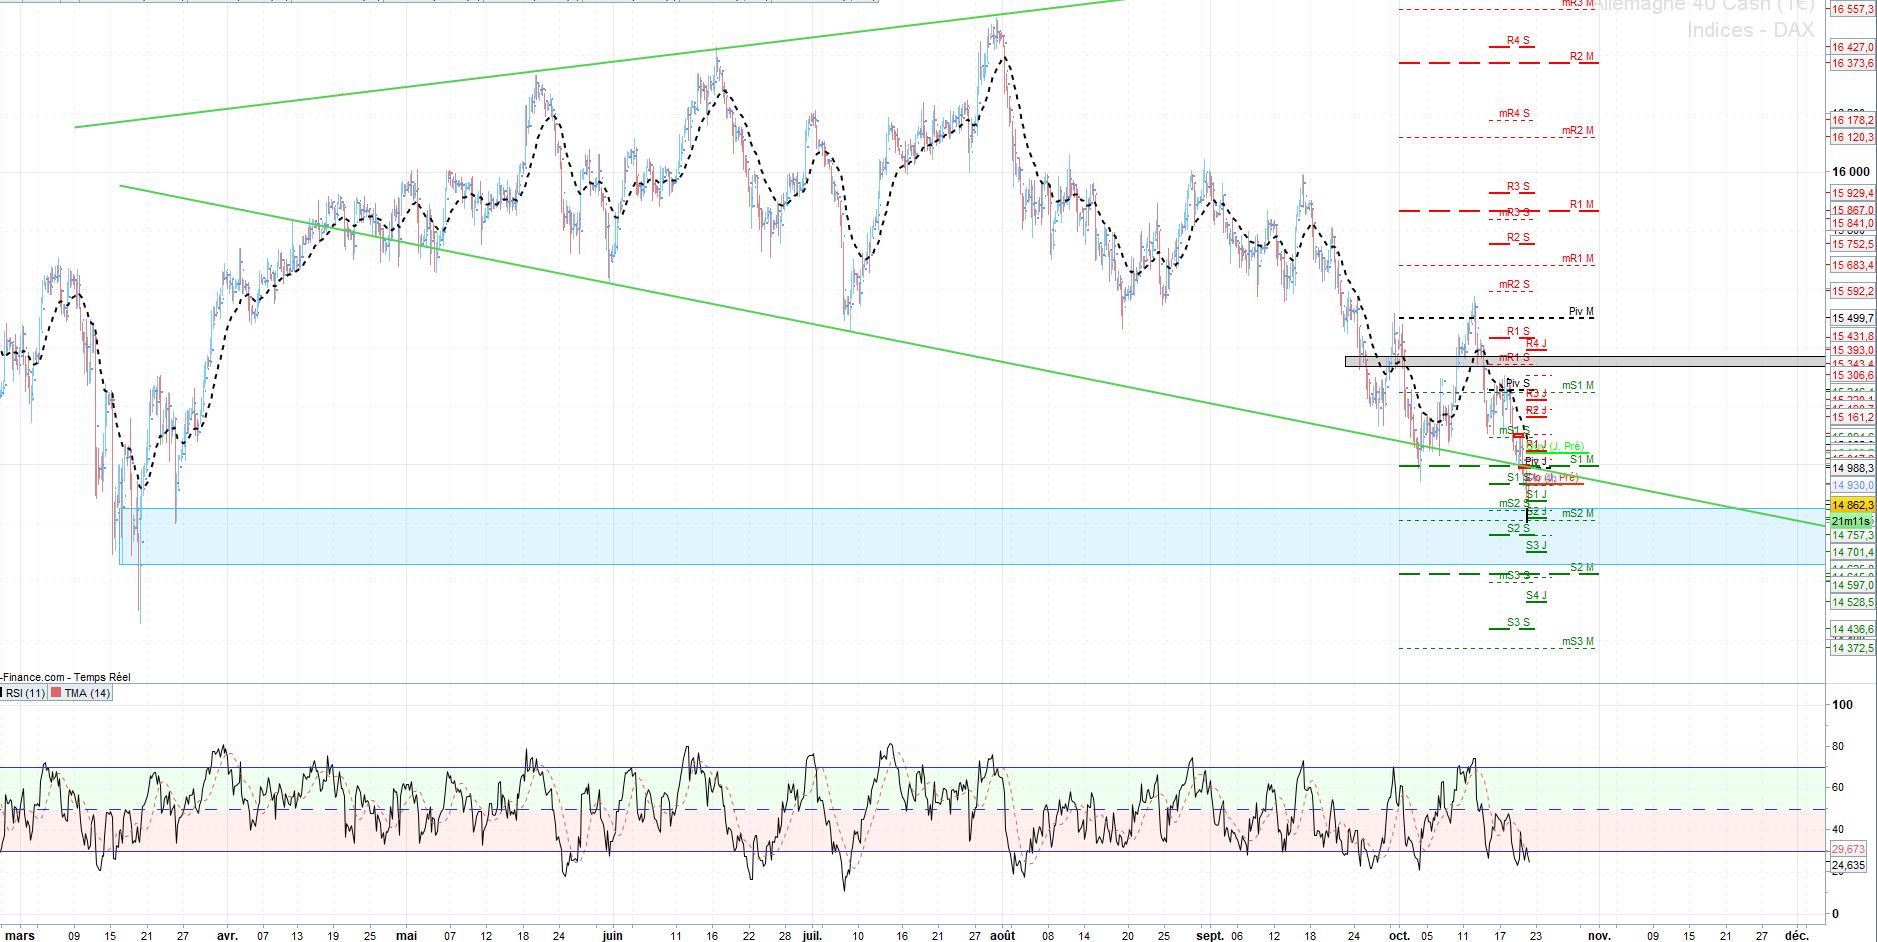Screen dimensions: 1877x942
Task: Click the 'R4 S' weekly resistance label
Action: (x=1518, y=40)
